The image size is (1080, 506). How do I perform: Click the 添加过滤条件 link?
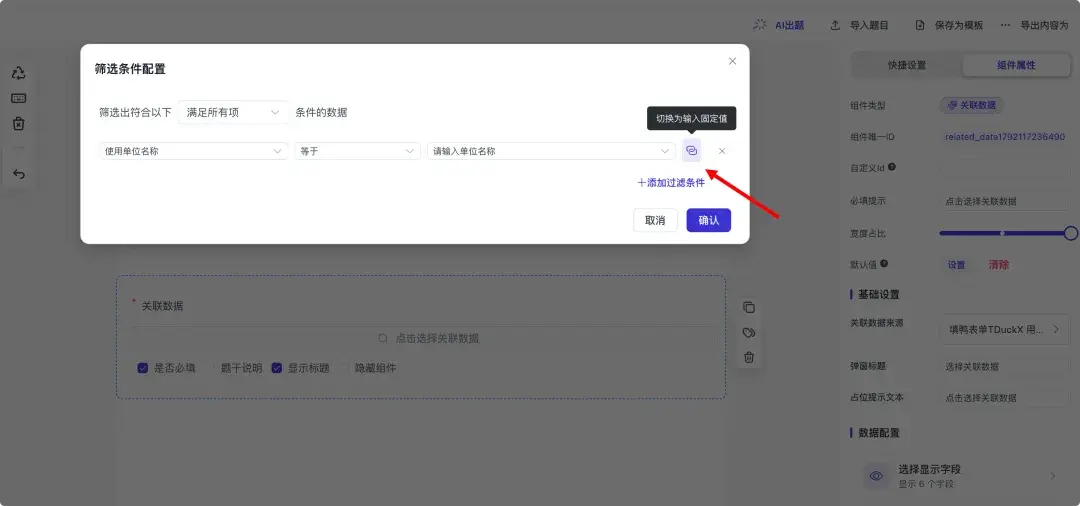tap(671, 182)
